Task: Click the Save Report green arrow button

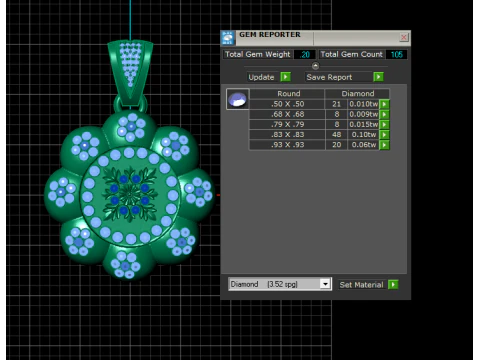Action: pos(378,77)
